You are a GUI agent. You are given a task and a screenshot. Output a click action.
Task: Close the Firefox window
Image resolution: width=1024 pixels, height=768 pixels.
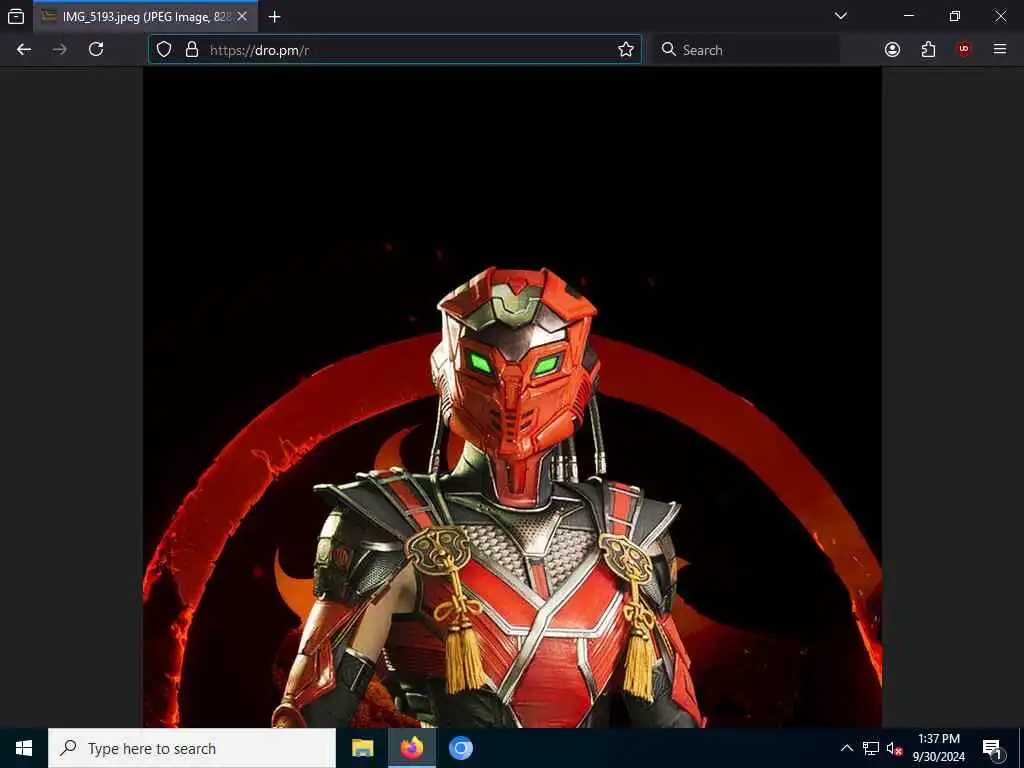point(1000,16)
